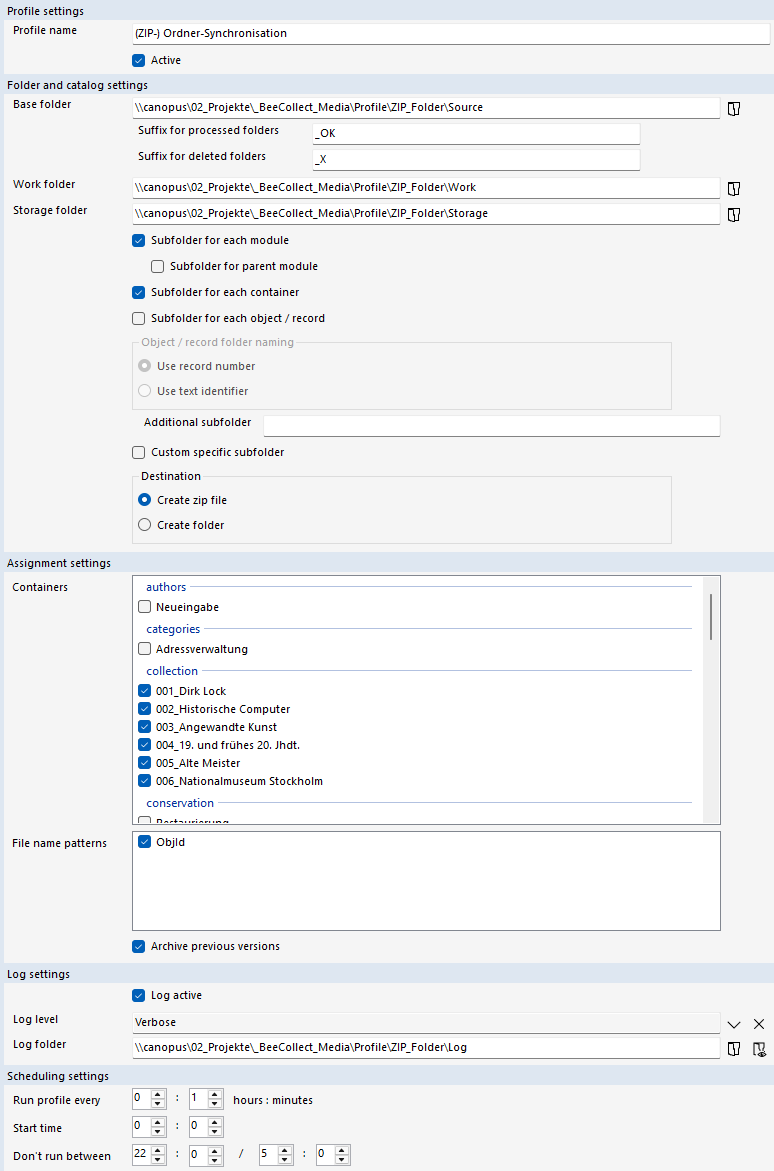Viewport: 774px width, 1171px height.
Task: Click the Work folder browse icon
Action: 733,188
